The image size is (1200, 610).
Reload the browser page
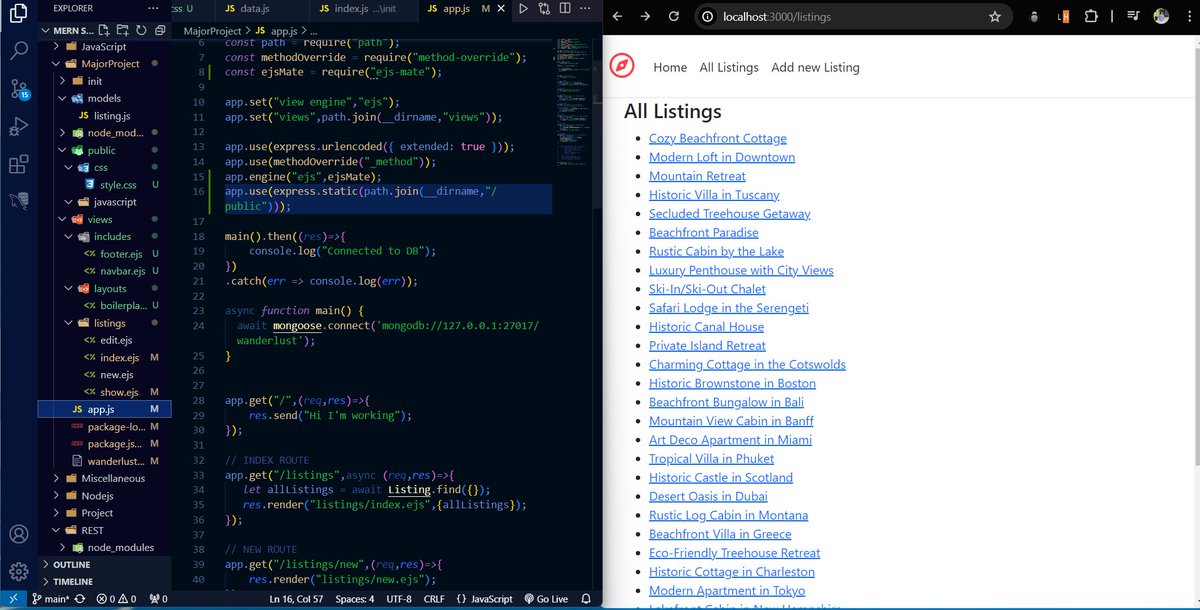[x=674, y=16]
